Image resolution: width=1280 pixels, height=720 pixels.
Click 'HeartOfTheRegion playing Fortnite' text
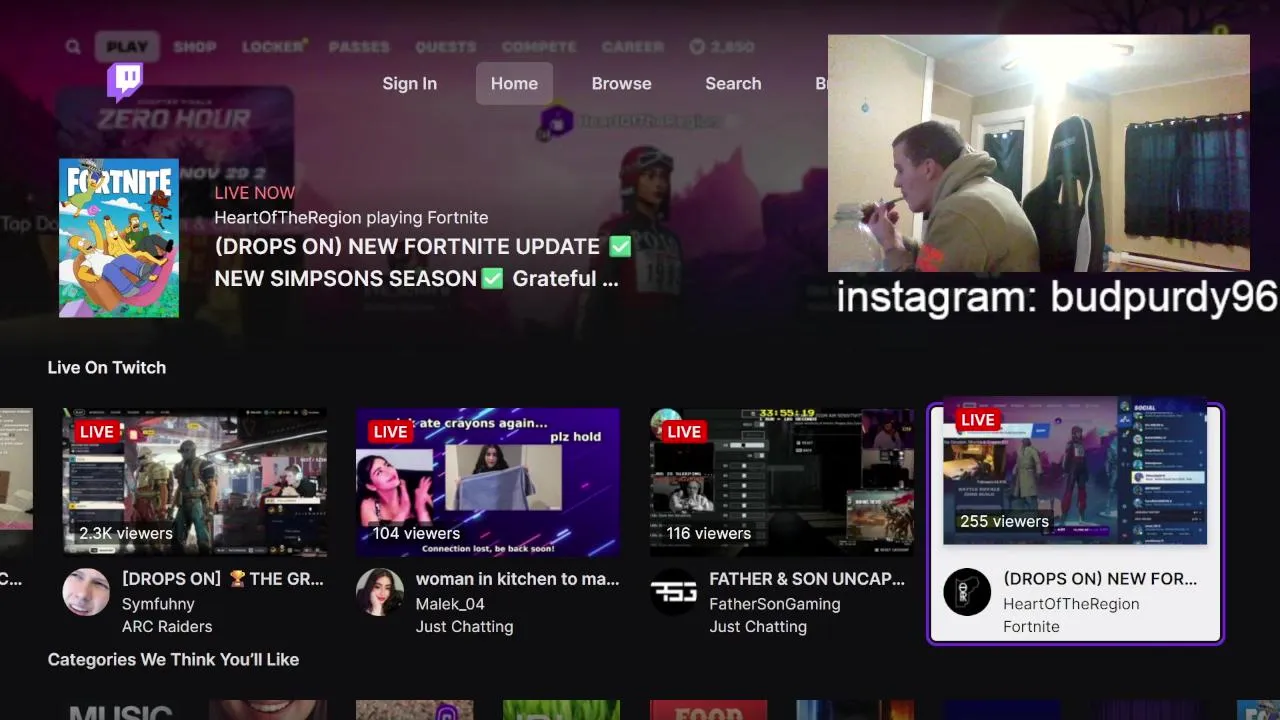coord(351,218)
